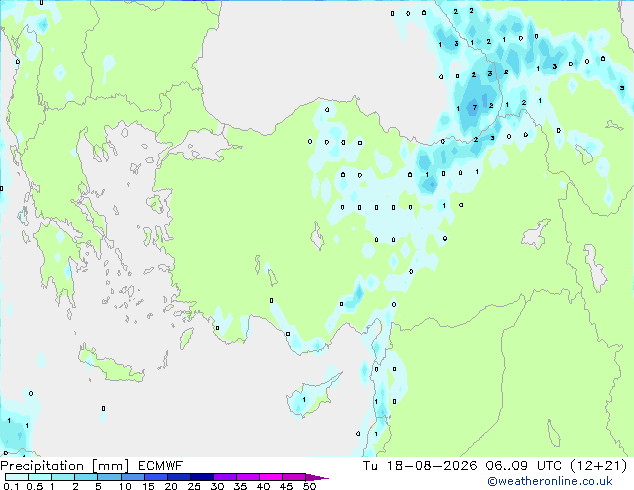
Task: Click the '7' precipitation value on map
Action: 474,108
